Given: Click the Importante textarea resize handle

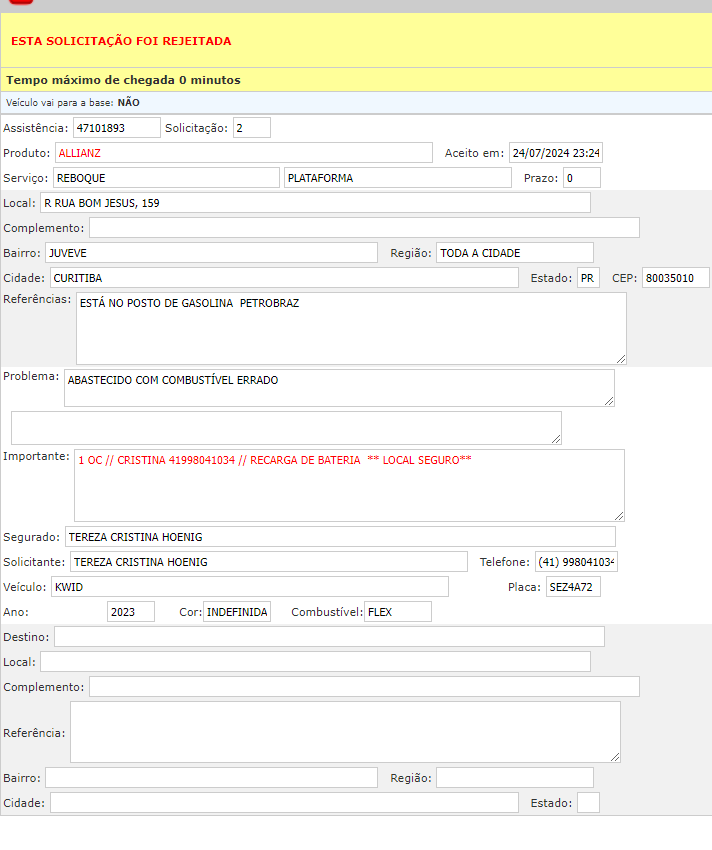Looking at the screenshot, I should (618, 515).
